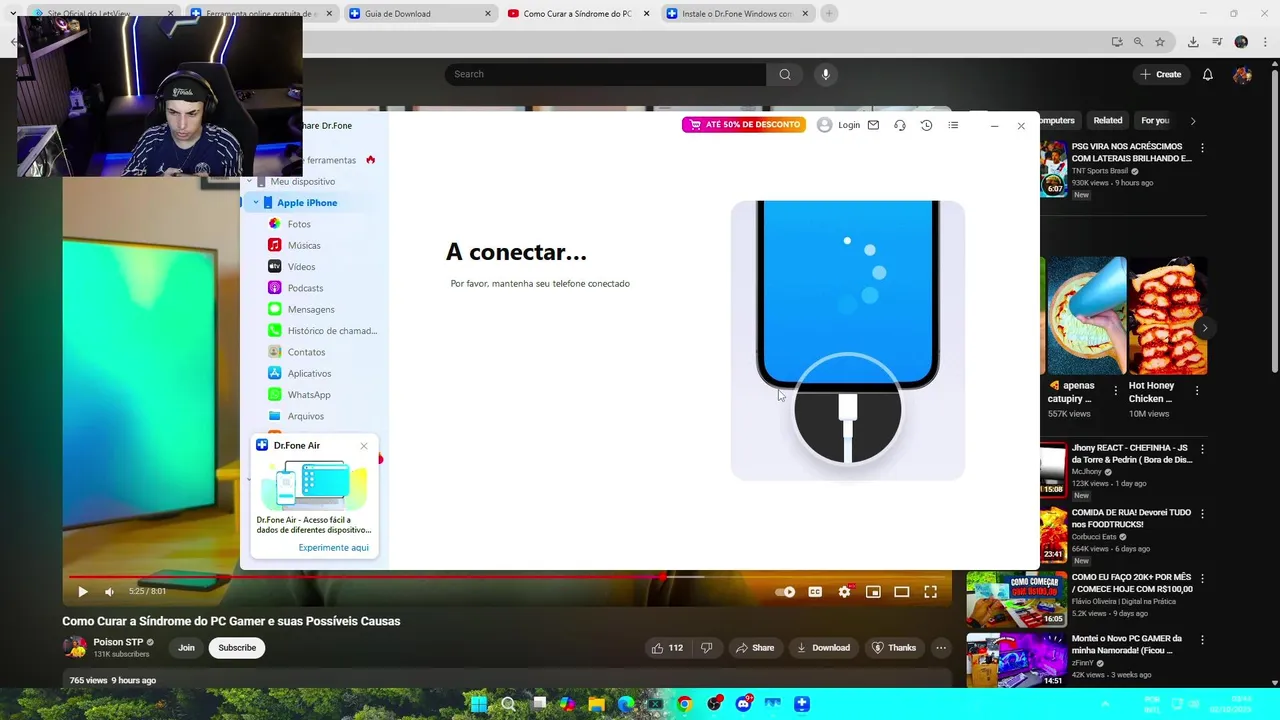
Task: Click the Dr.Fone user avatar icon
Action: coord(824,125)
